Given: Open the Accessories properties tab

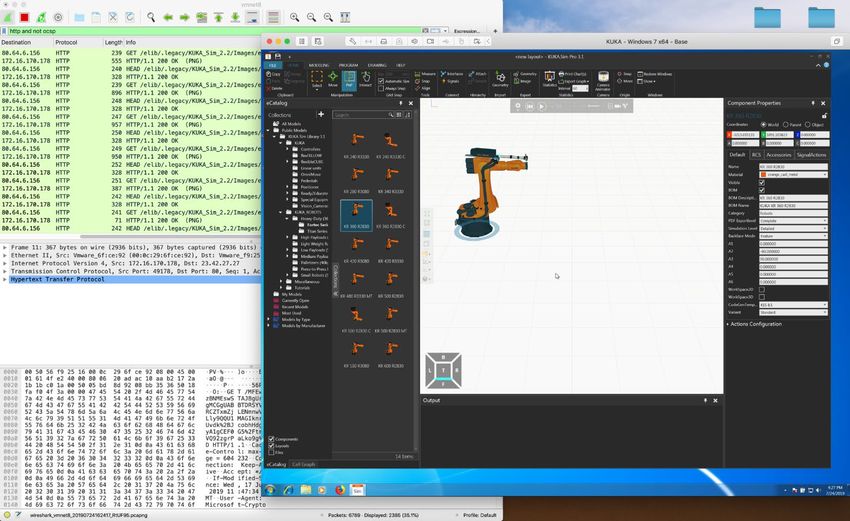Looking at the screenshot, I should (x=778, y=155).
